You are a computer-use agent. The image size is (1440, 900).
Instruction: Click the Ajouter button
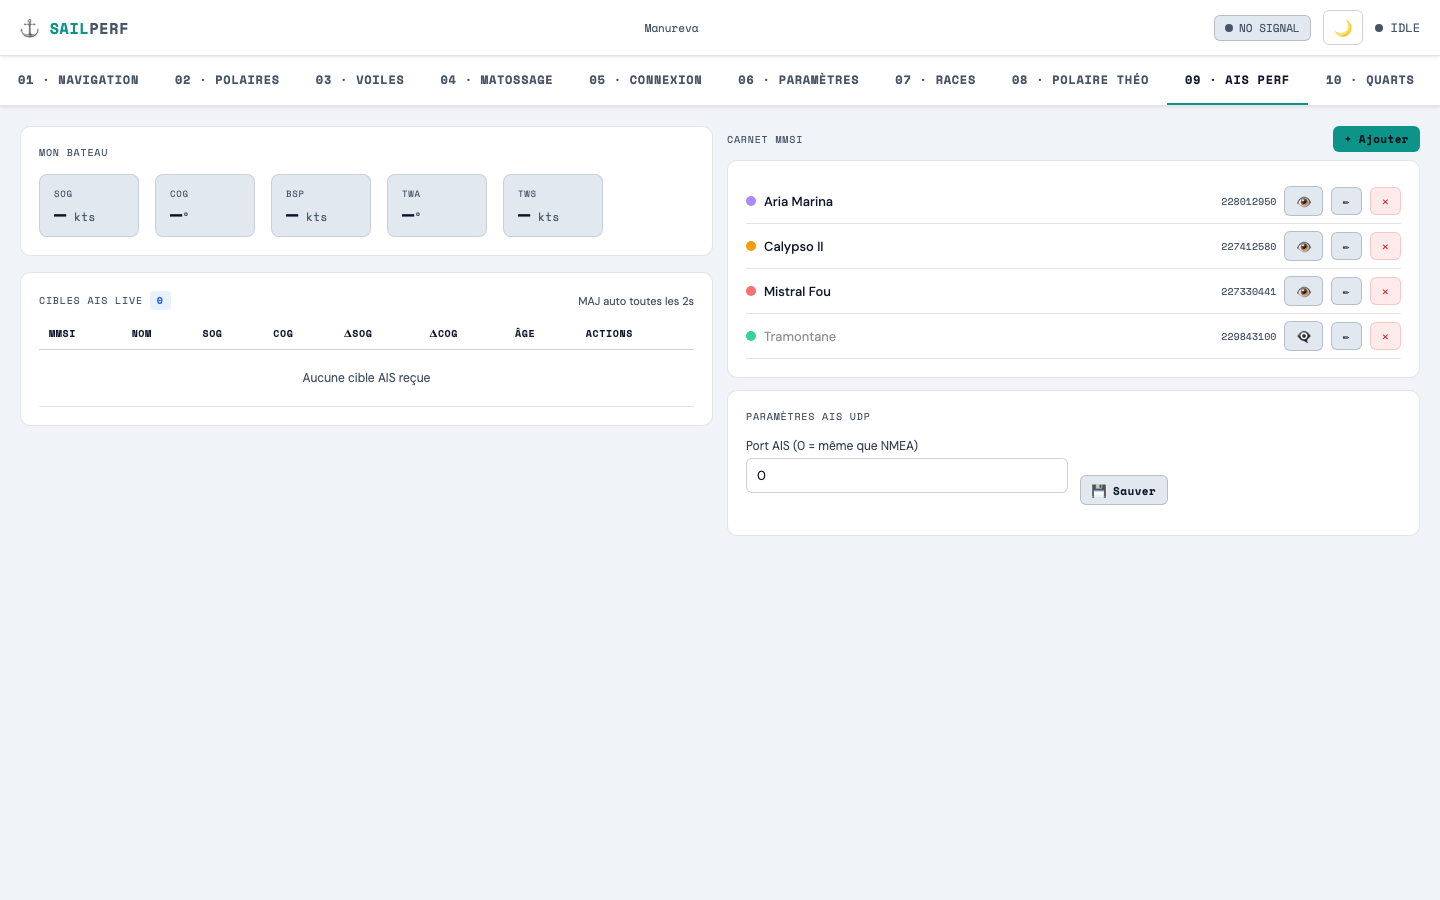1376,139
